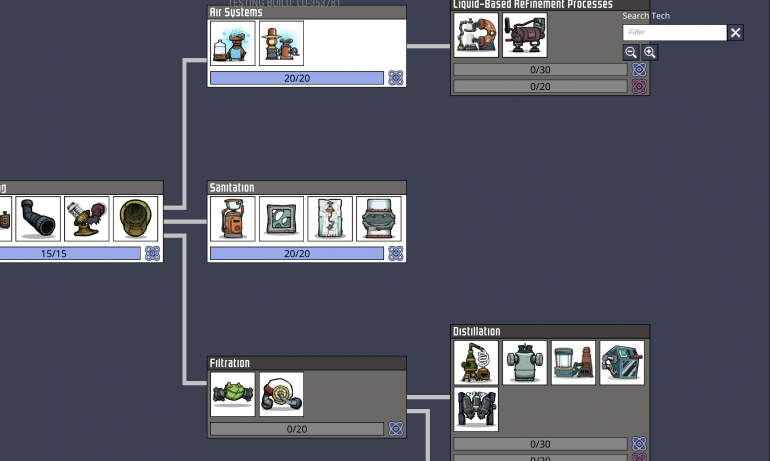Click the Filtration 0/20 progress bar
This screenshot has width=770, height=461.
point(296,429)
